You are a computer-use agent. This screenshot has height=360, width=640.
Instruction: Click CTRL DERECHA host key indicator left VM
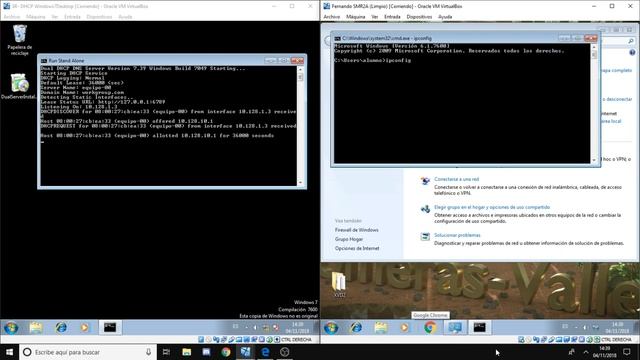296,340
